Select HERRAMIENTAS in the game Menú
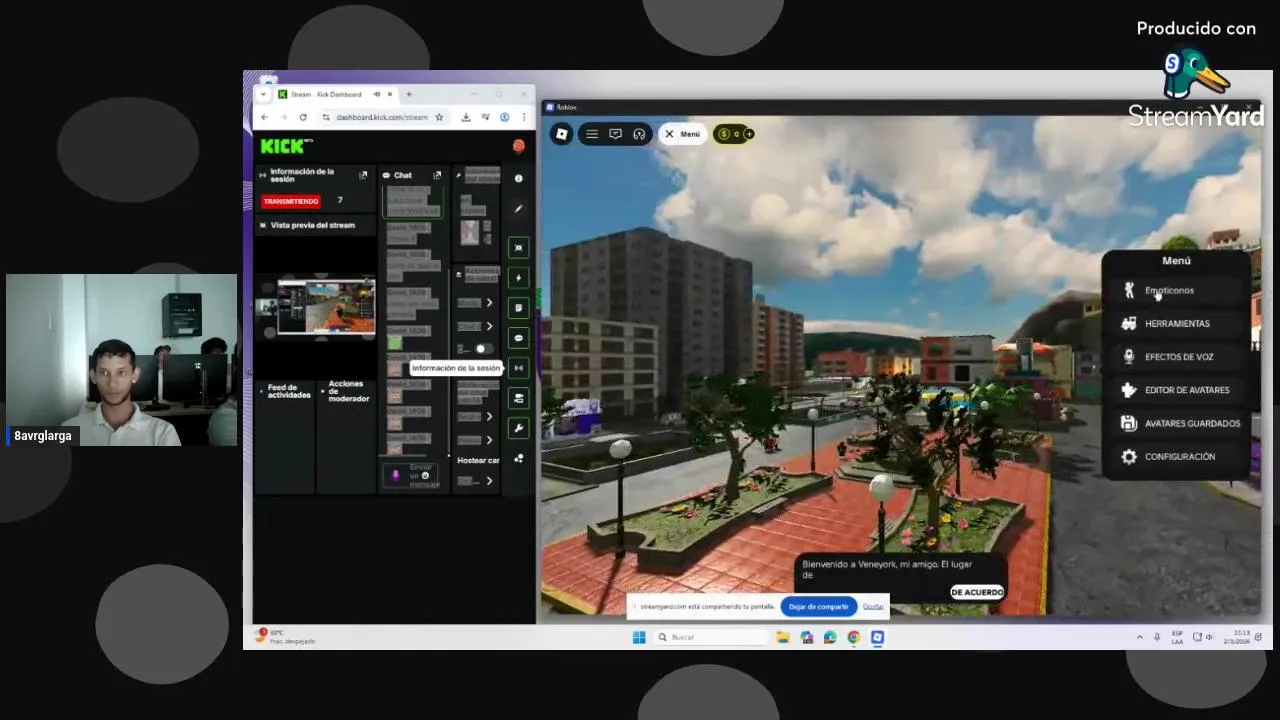Viewport: 1280px width, 720px height. [1176, 324]
